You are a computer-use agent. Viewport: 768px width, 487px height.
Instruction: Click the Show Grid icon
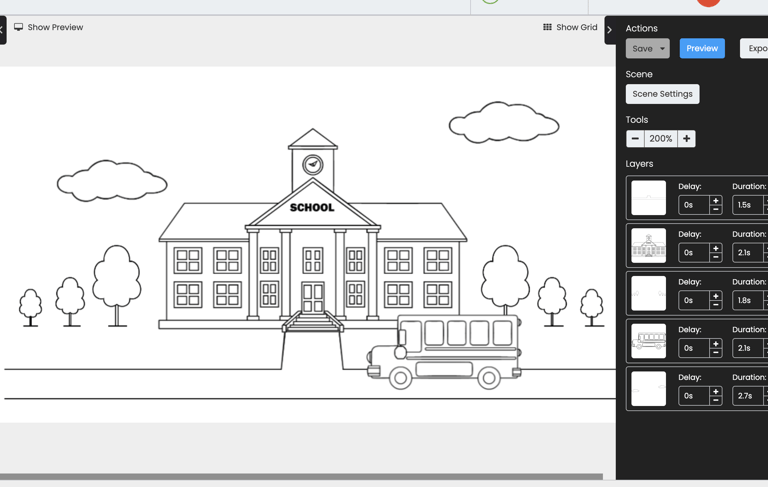click(547, 27)
